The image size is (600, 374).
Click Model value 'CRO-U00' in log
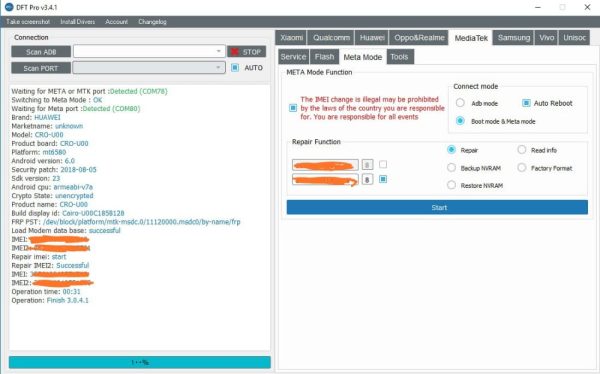pos(49,135)
